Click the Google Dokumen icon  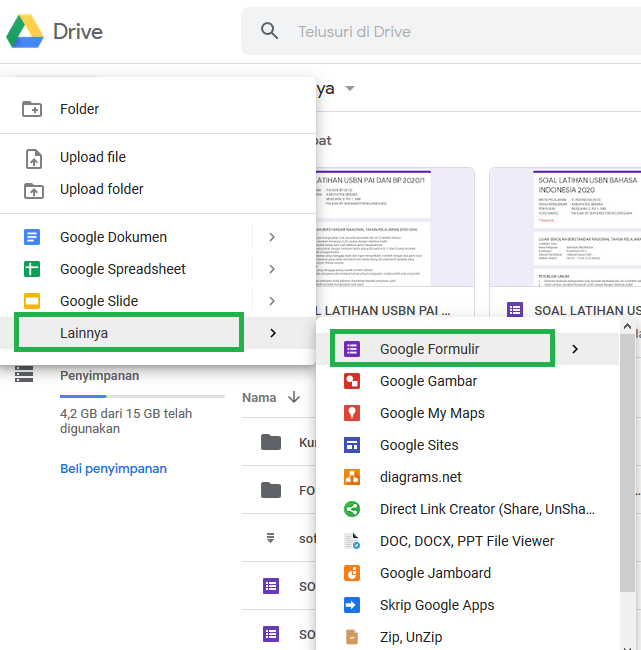click(x=32, y=237)
